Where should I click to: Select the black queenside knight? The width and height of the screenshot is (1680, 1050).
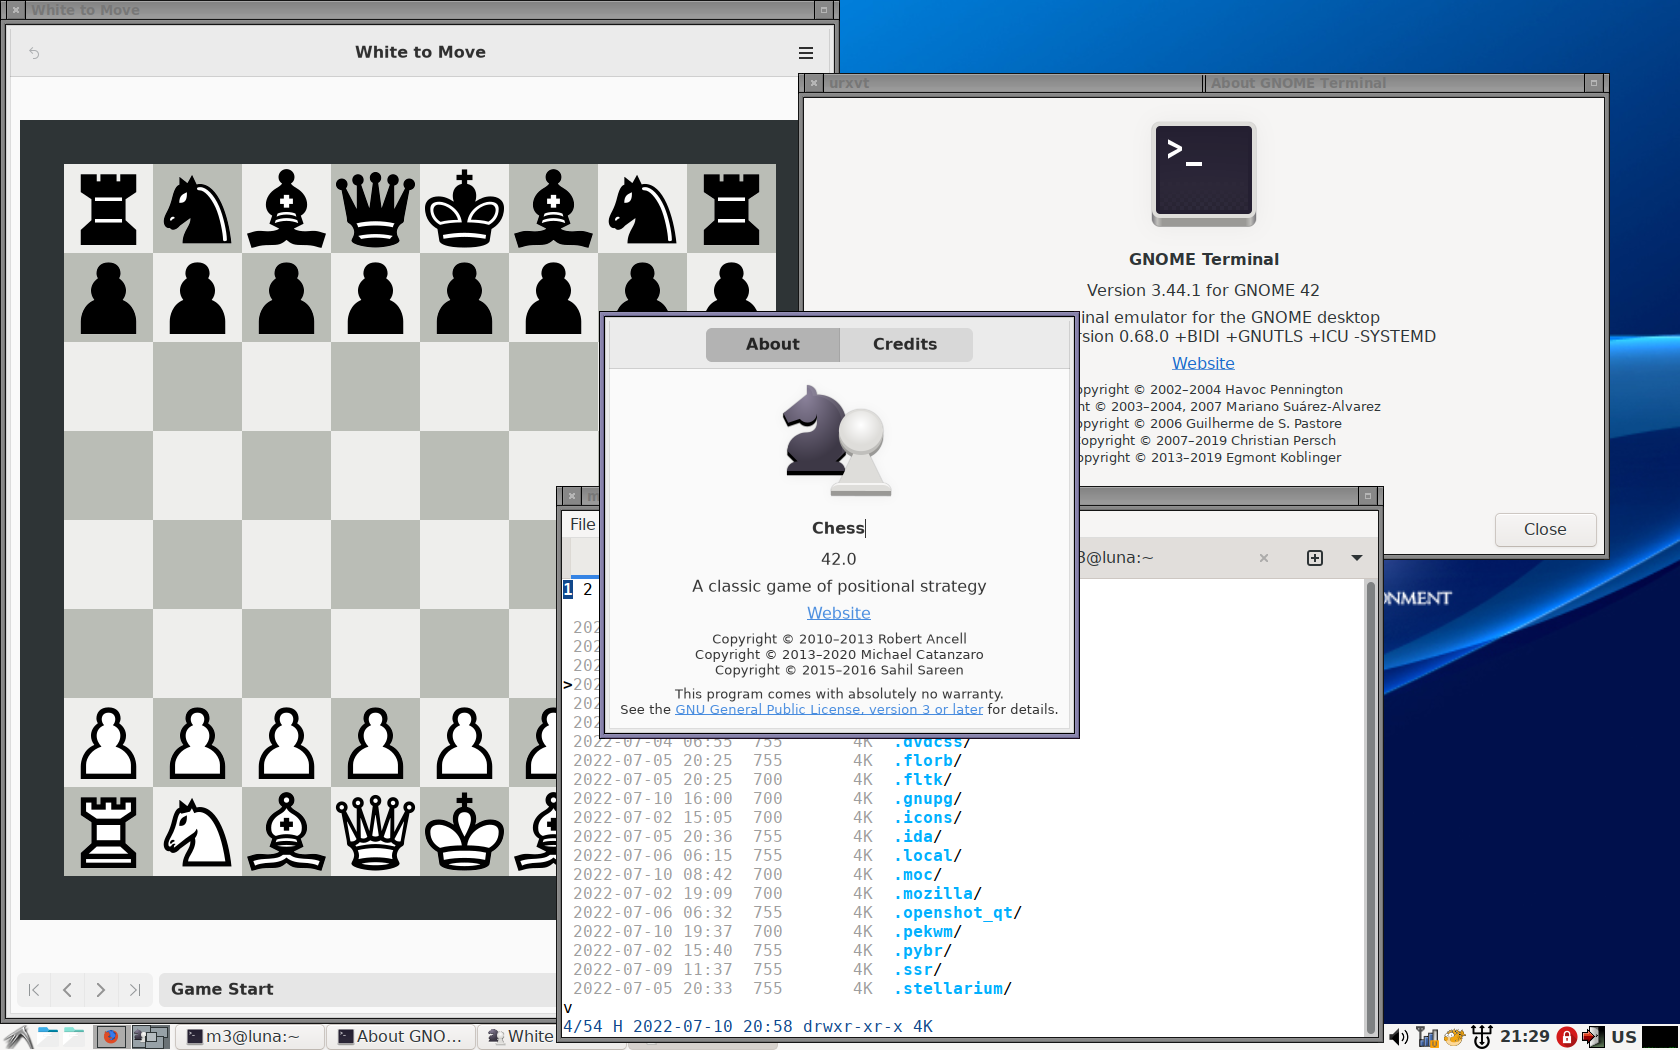coord(197,208)
